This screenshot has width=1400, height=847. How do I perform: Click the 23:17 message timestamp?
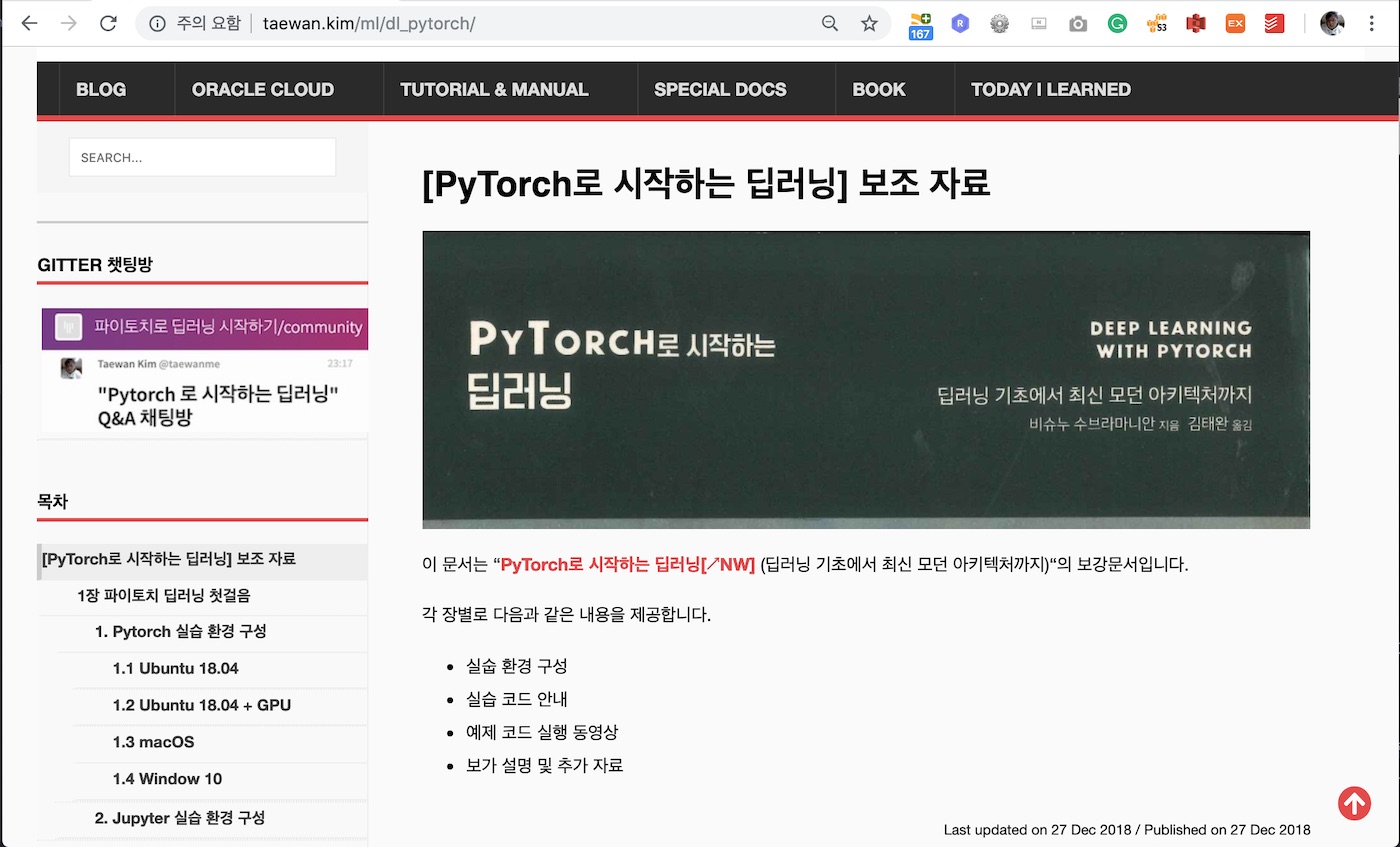(340, 364)
